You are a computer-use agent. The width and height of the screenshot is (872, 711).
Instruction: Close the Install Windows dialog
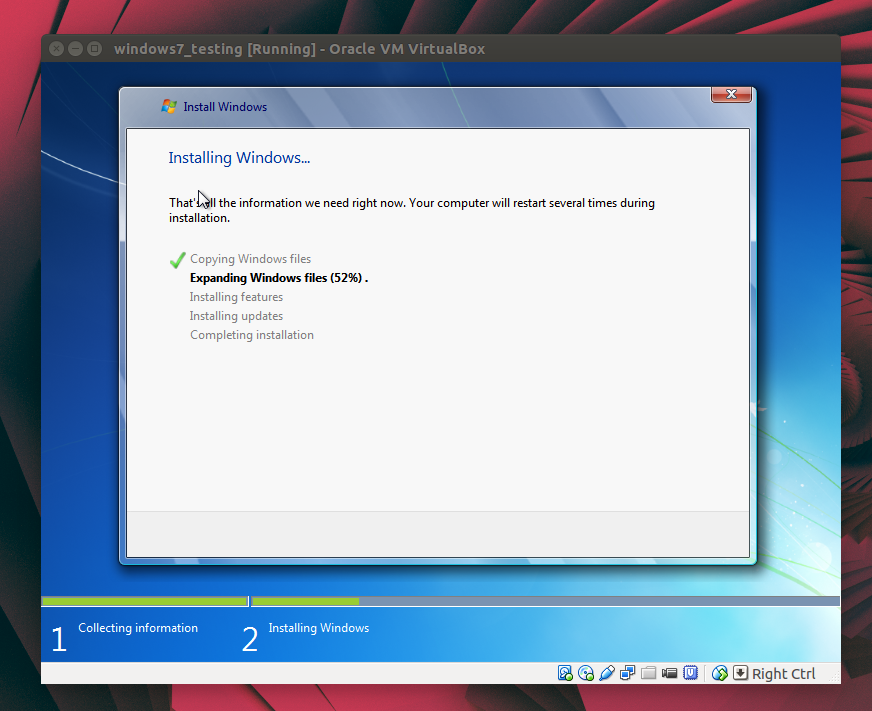pyautogui.click(x=731, y=95)
